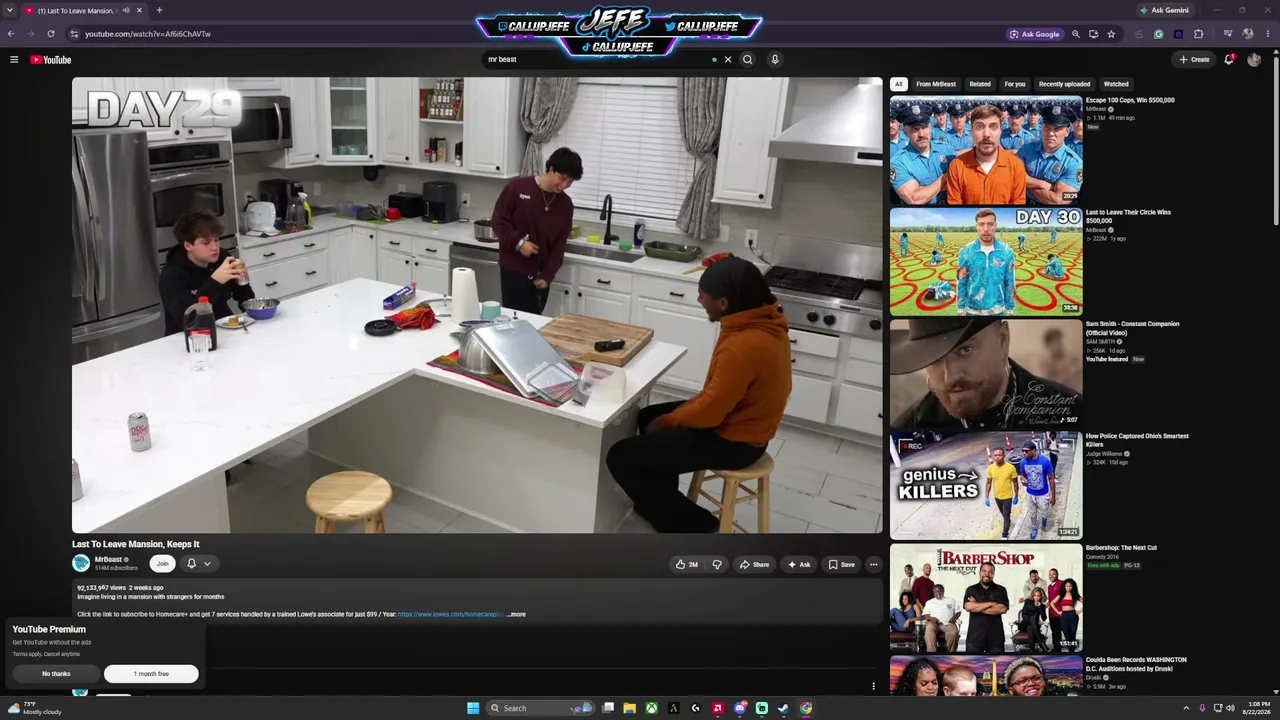Click the Windows taskbar Search box
Screen dimensions: 1280x720
tap(540, 708)
